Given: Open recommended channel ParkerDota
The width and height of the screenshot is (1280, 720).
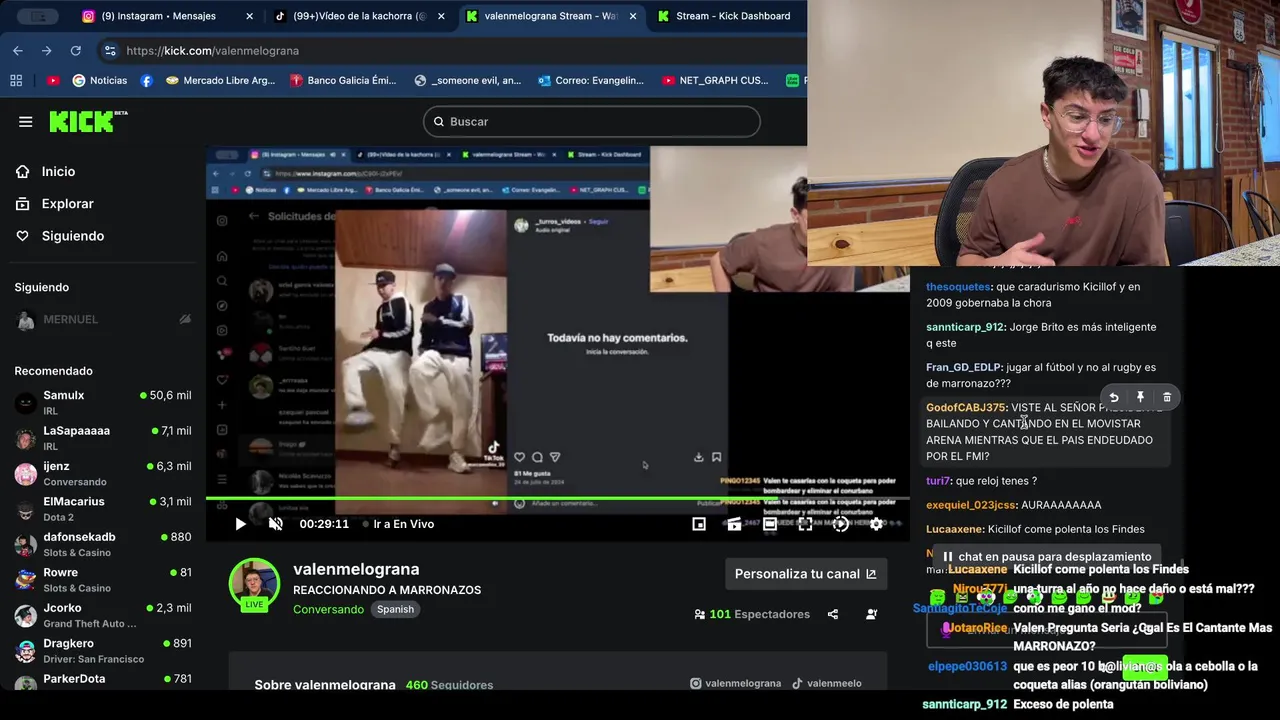Looking at the screenshot, I should click(103, 680).
